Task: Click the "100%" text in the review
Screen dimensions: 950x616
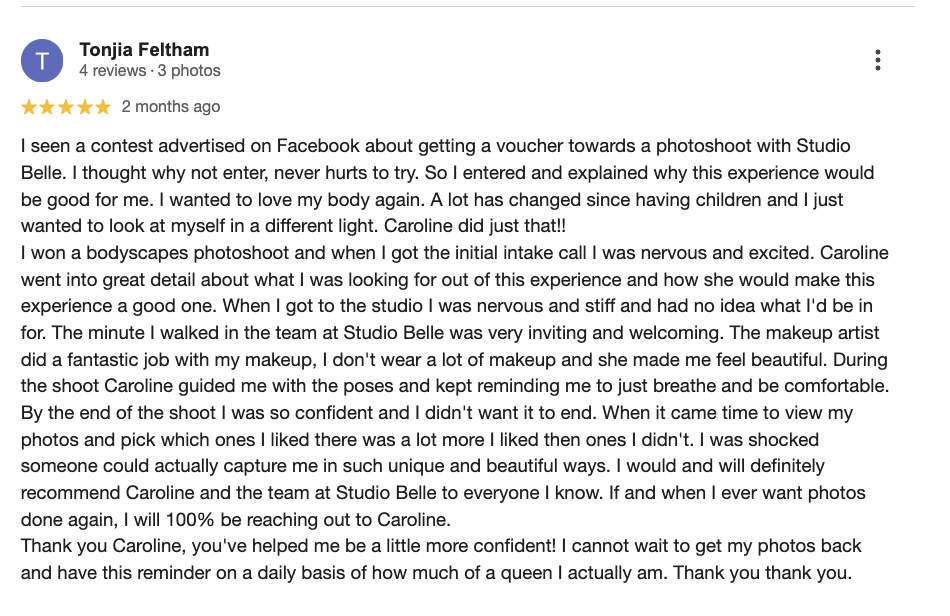Action: [190, 520]
